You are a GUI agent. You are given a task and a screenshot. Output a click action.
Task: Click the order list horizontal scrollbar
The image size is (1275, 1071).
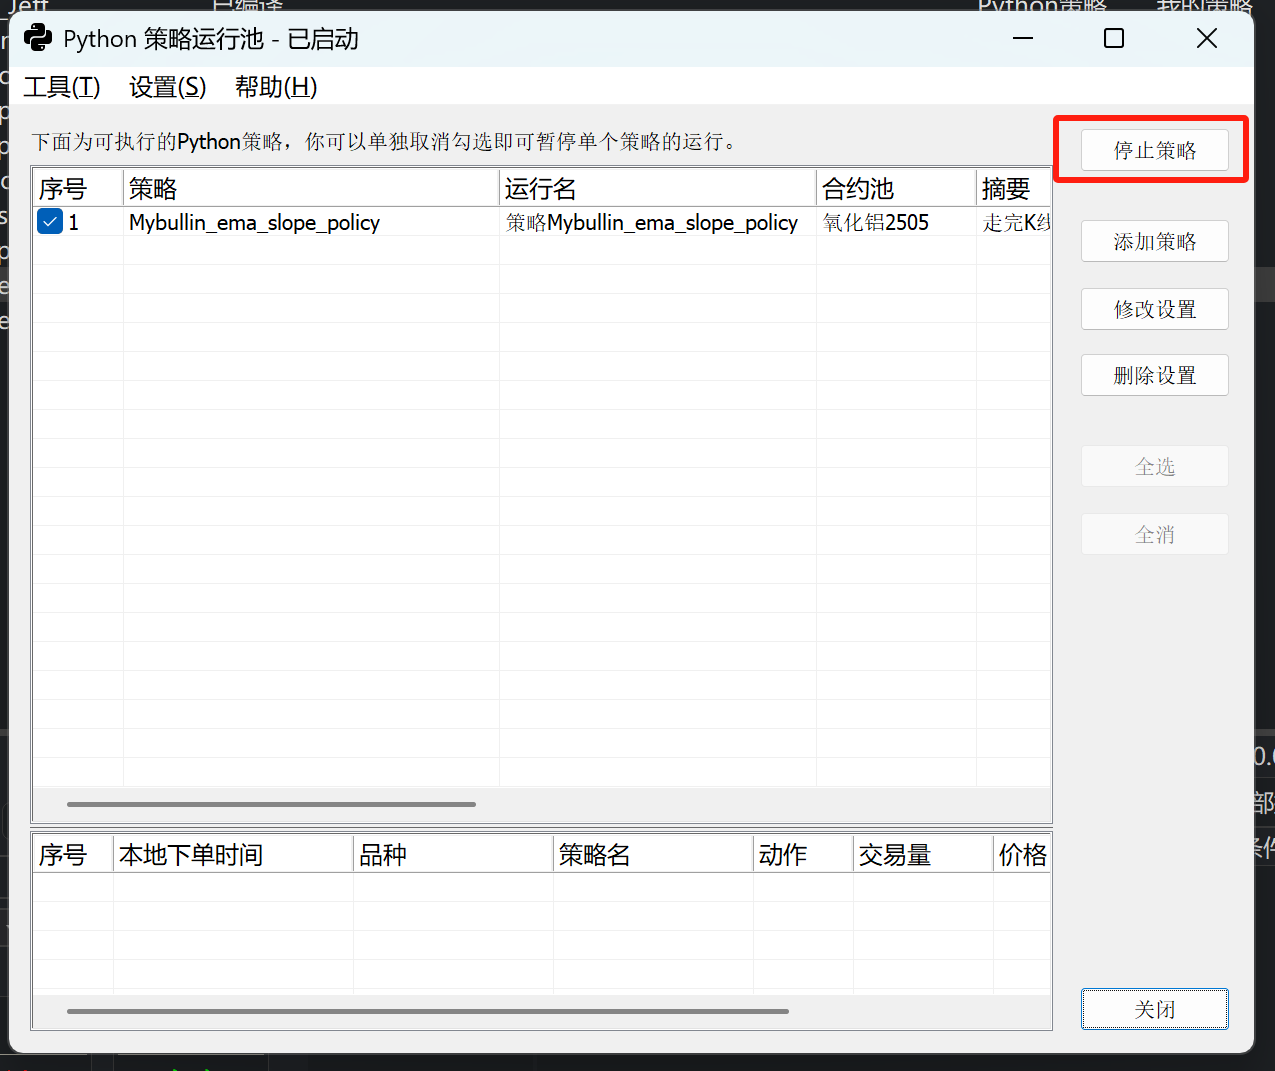[428, 1011]
